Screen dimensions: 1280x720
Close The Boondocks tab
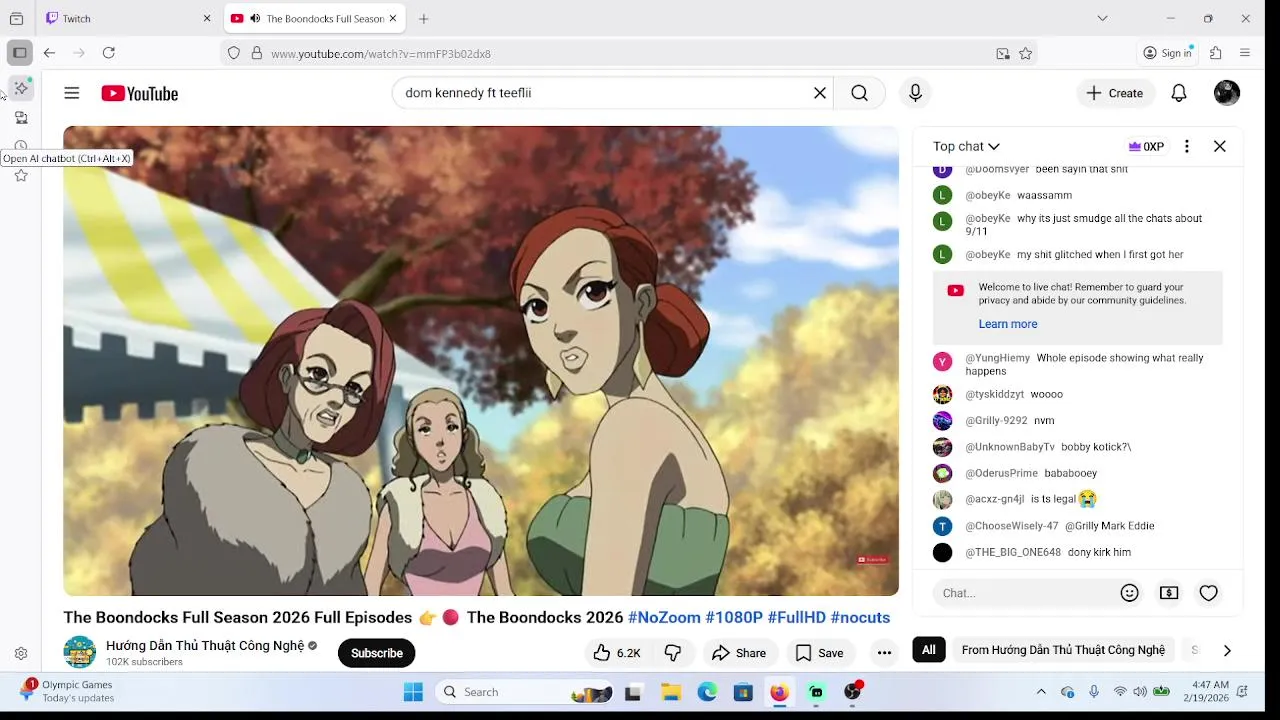pos(393,18)
